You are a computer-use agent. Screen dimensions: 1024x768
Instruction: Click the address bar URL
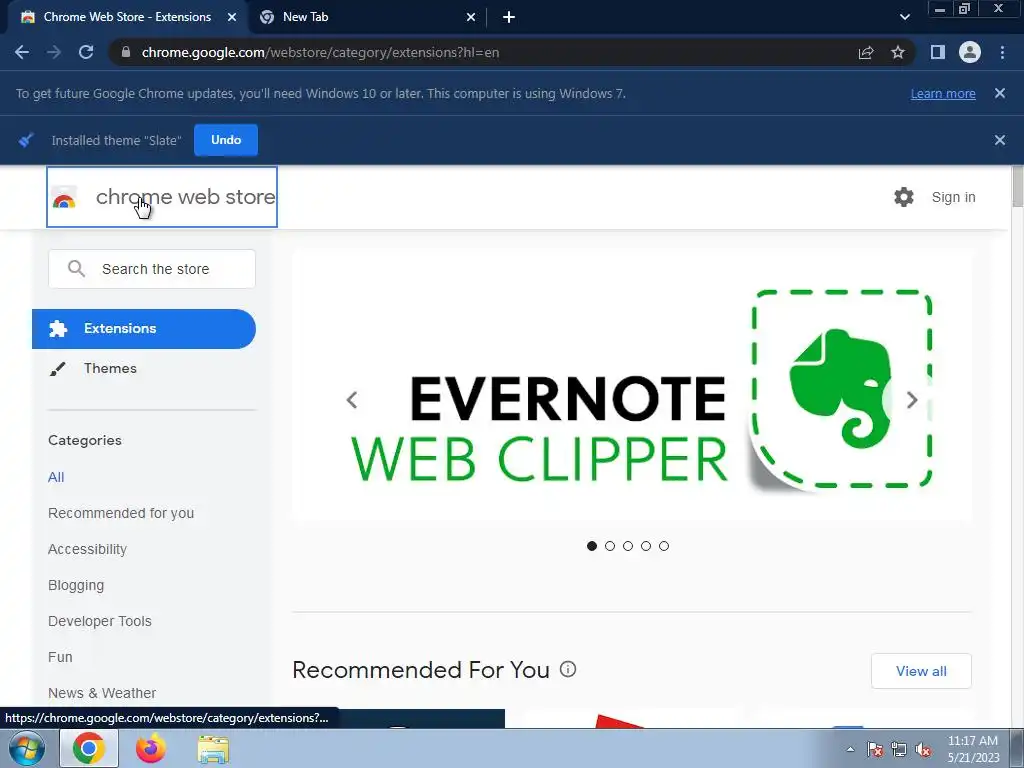(x=320, y=52)
